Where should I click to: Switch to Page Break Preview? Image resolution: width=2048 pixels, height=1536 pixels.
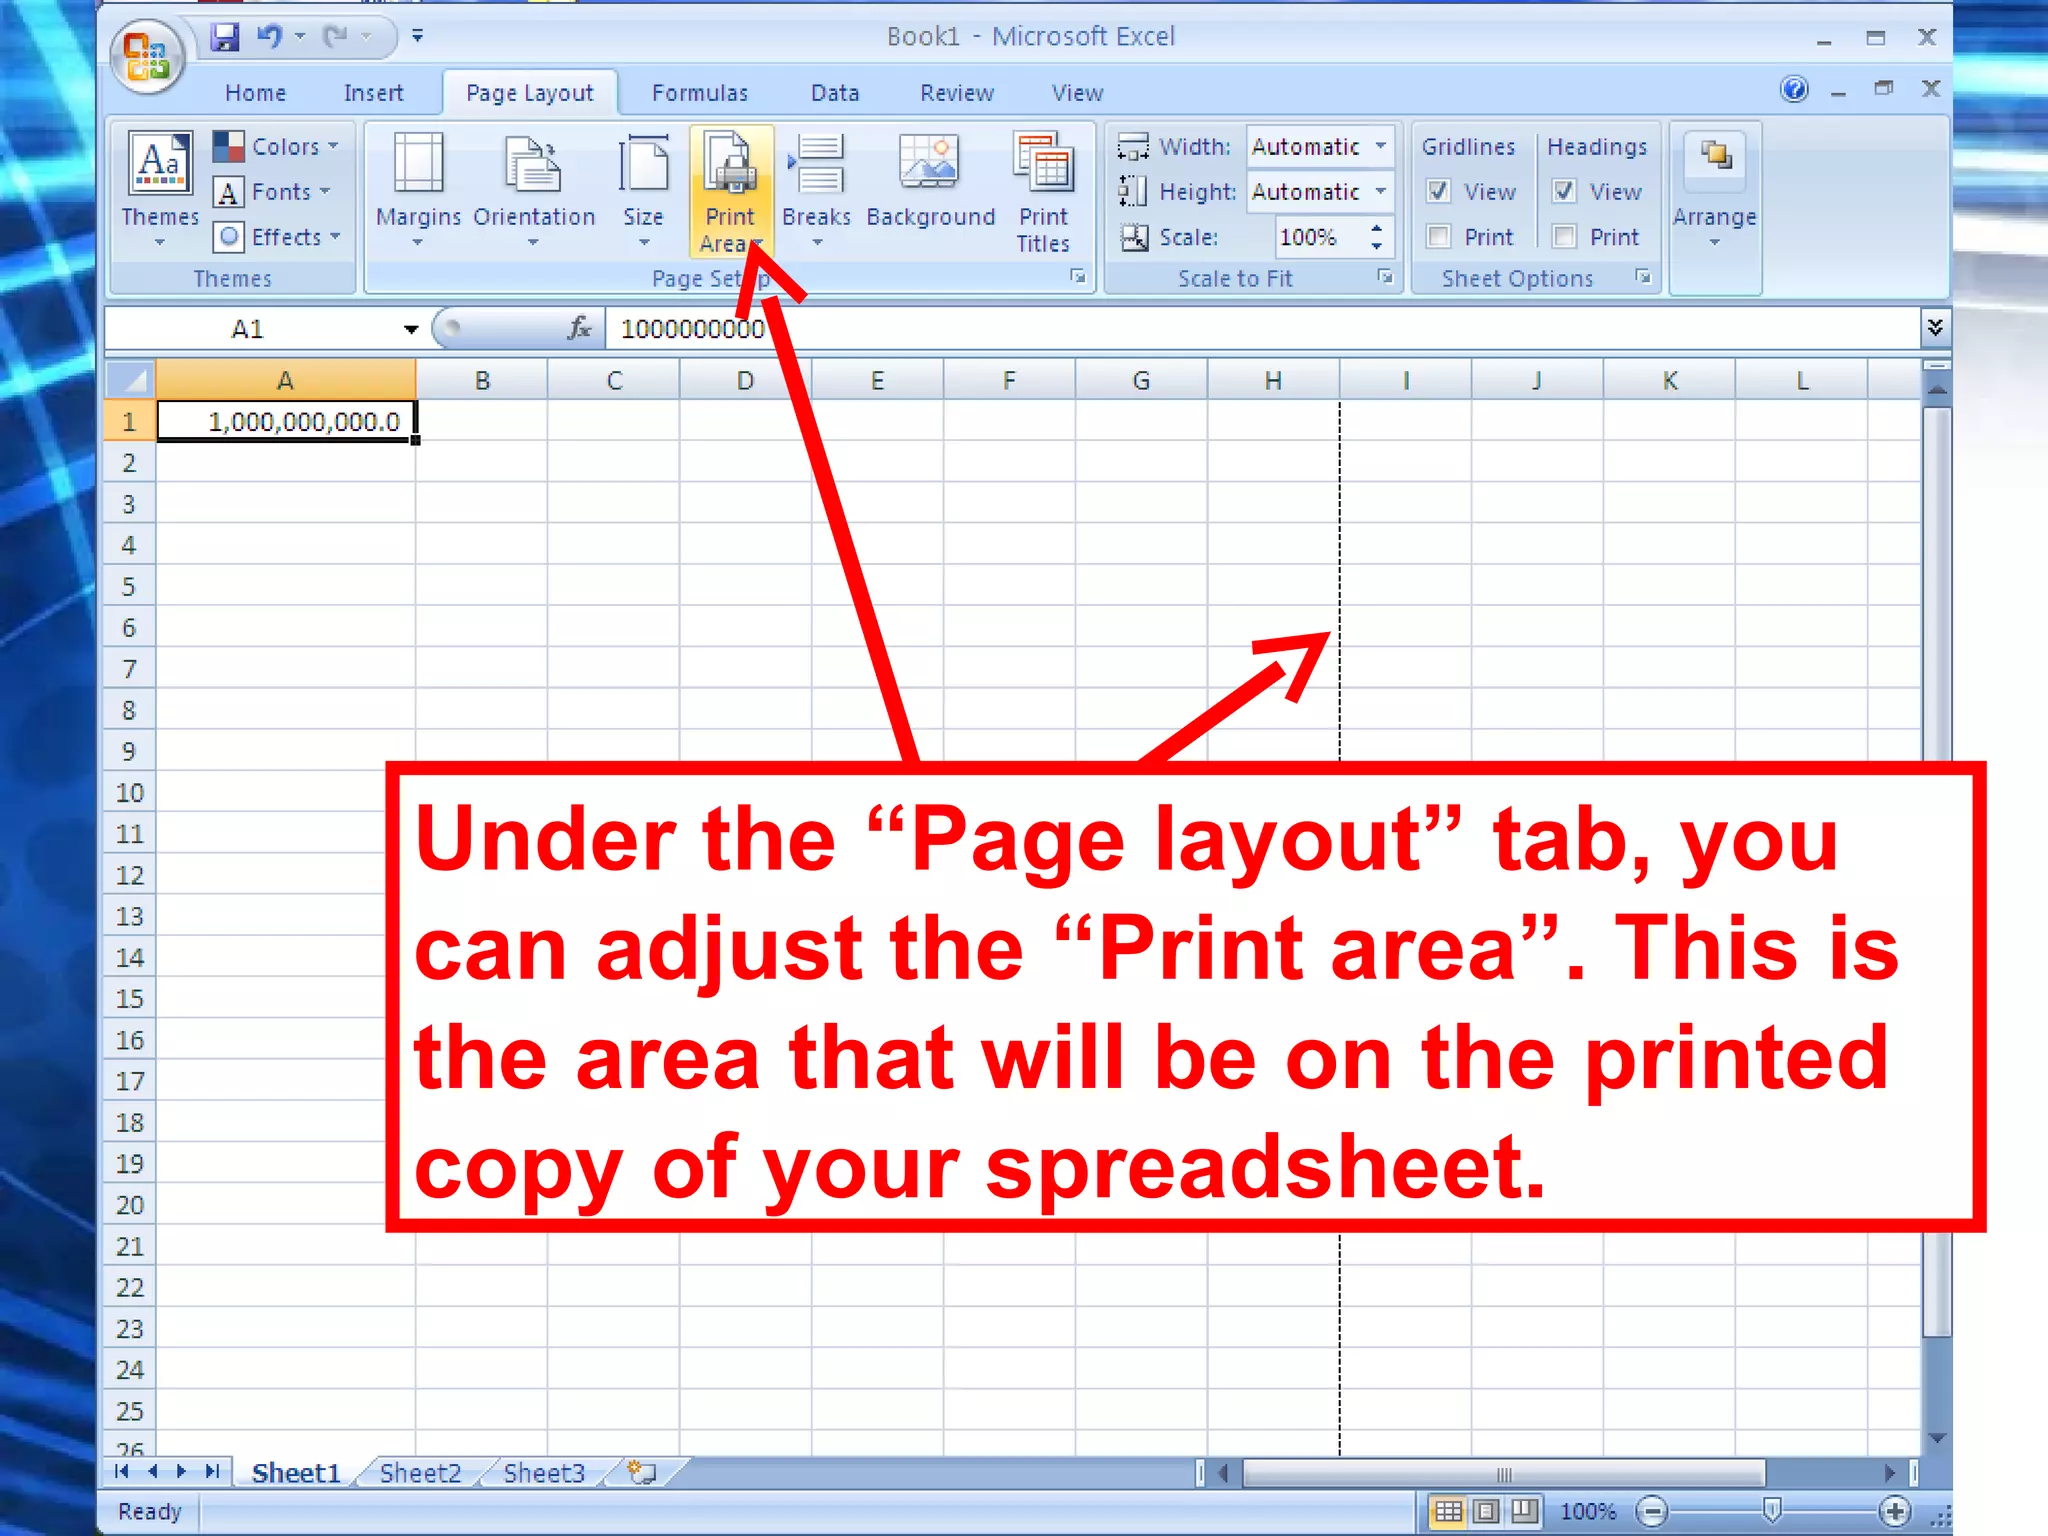[x=1524, y=1511]
